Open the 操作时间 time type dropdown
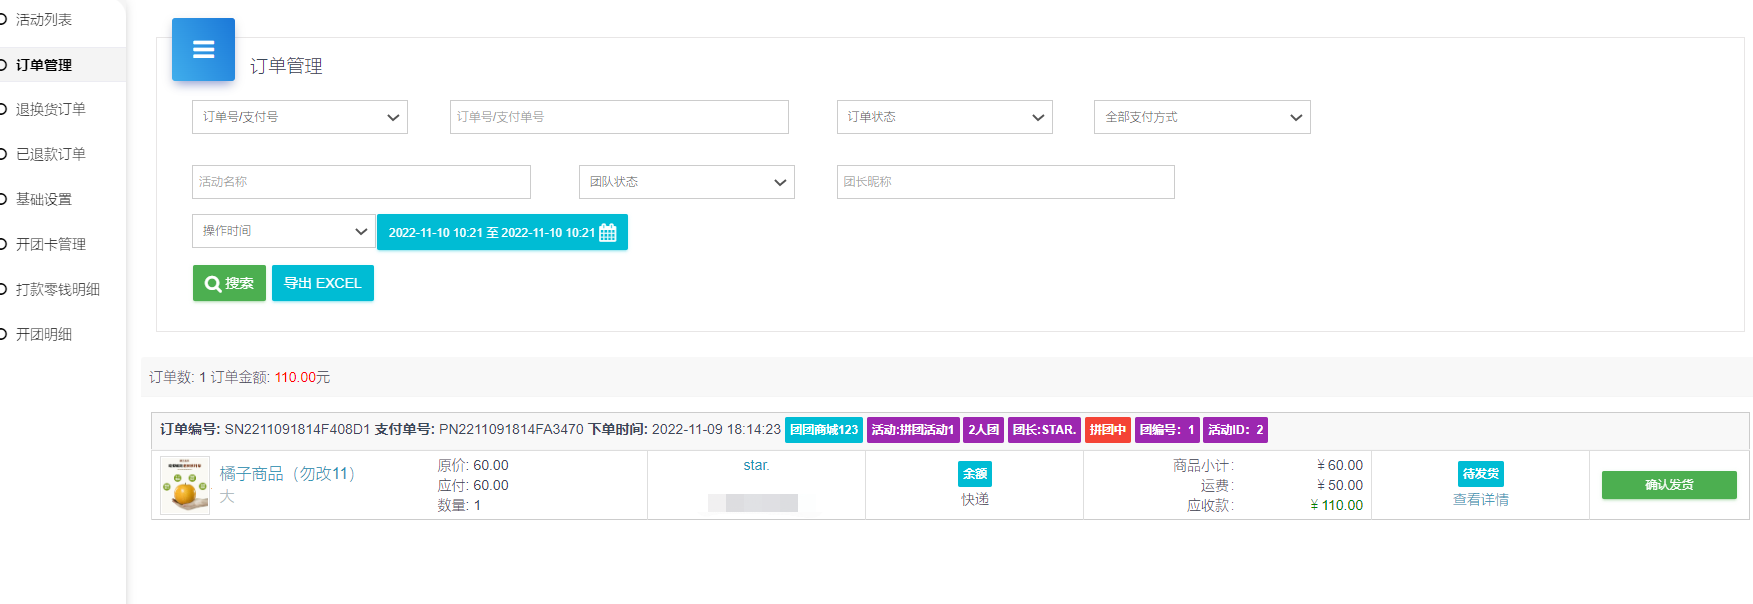The height and width of the screenshot is (604, 1753). point(283,231)
